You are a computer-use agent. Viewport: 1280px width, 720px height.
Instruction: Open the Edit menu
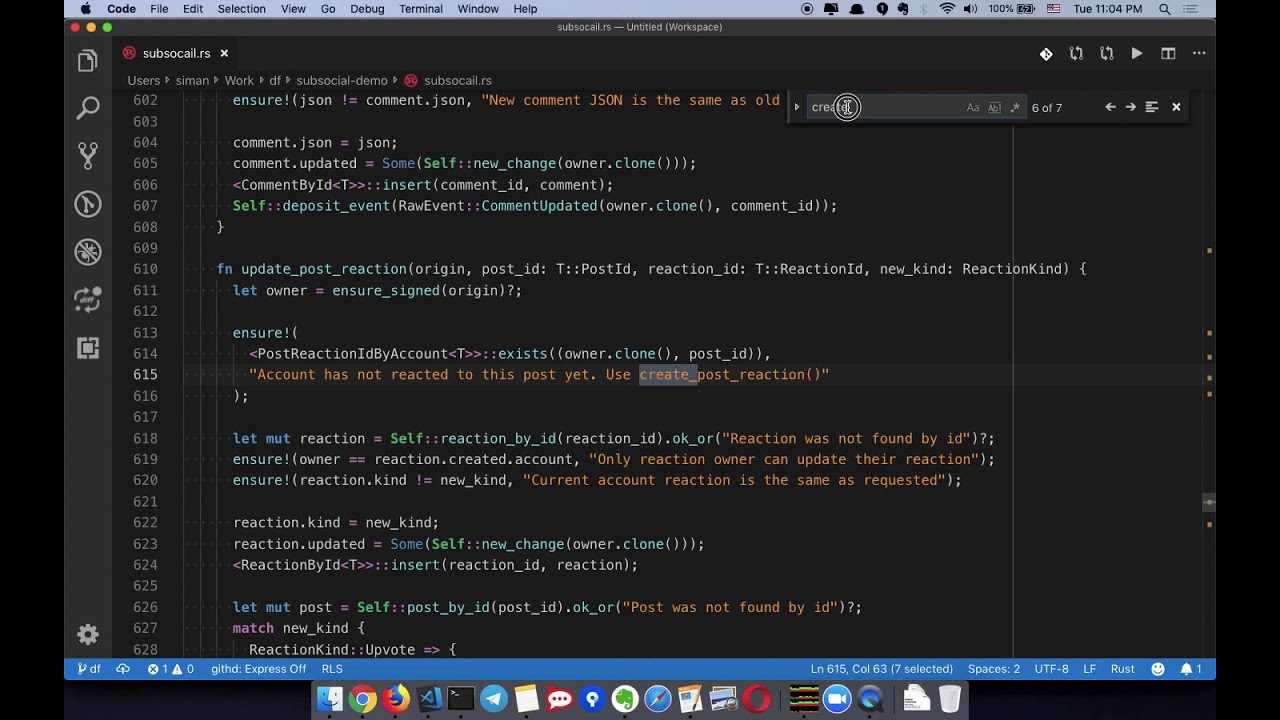point(193,9)
